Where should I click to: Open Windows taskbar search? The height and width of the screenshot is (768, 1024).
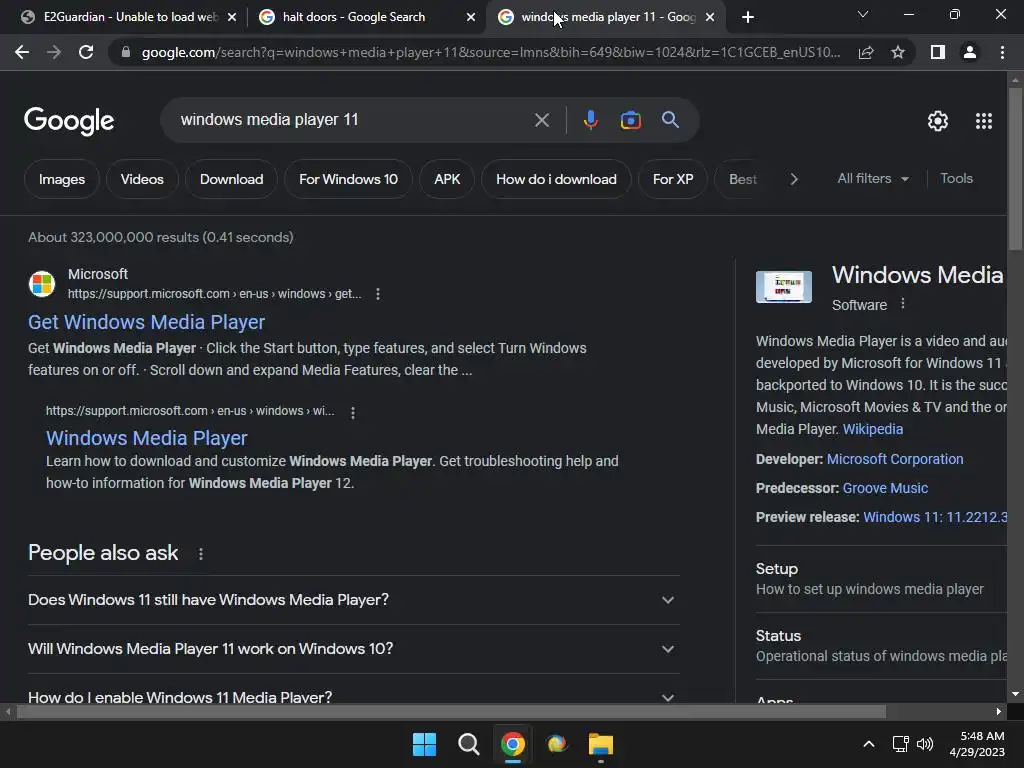[468, 744]
